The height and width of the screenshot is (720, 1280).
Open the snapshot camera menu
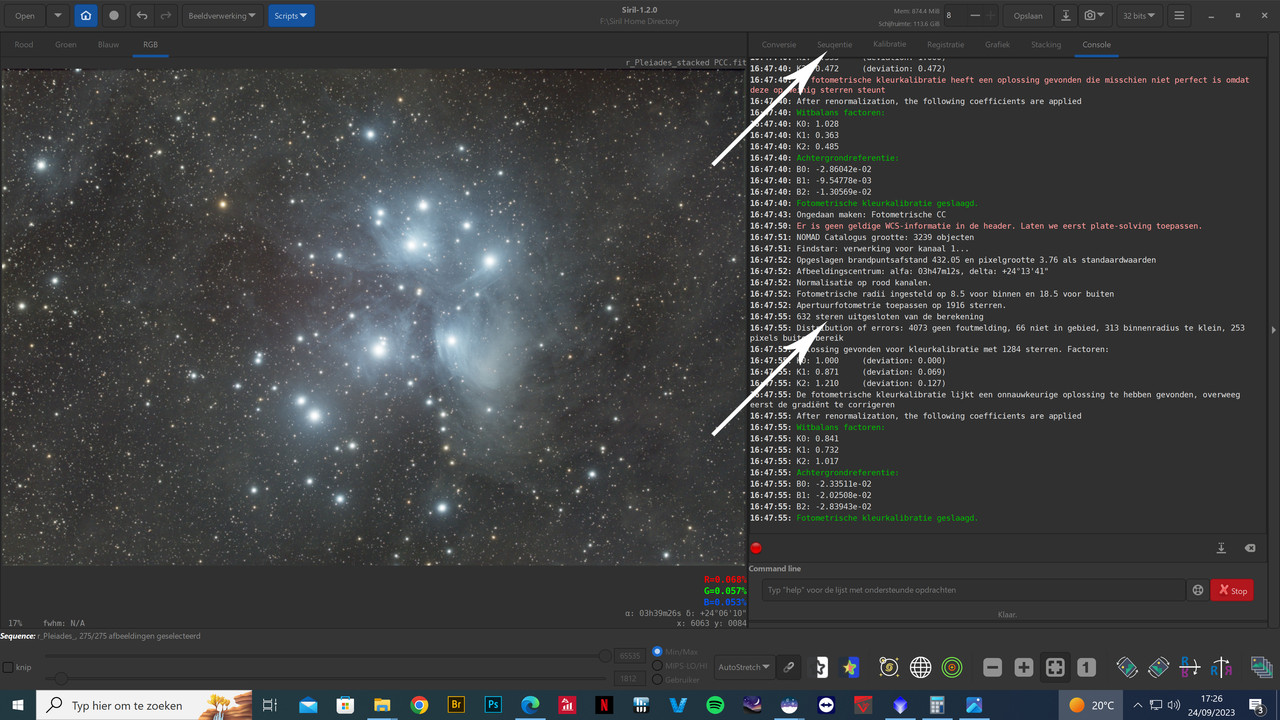[1097, 16]
